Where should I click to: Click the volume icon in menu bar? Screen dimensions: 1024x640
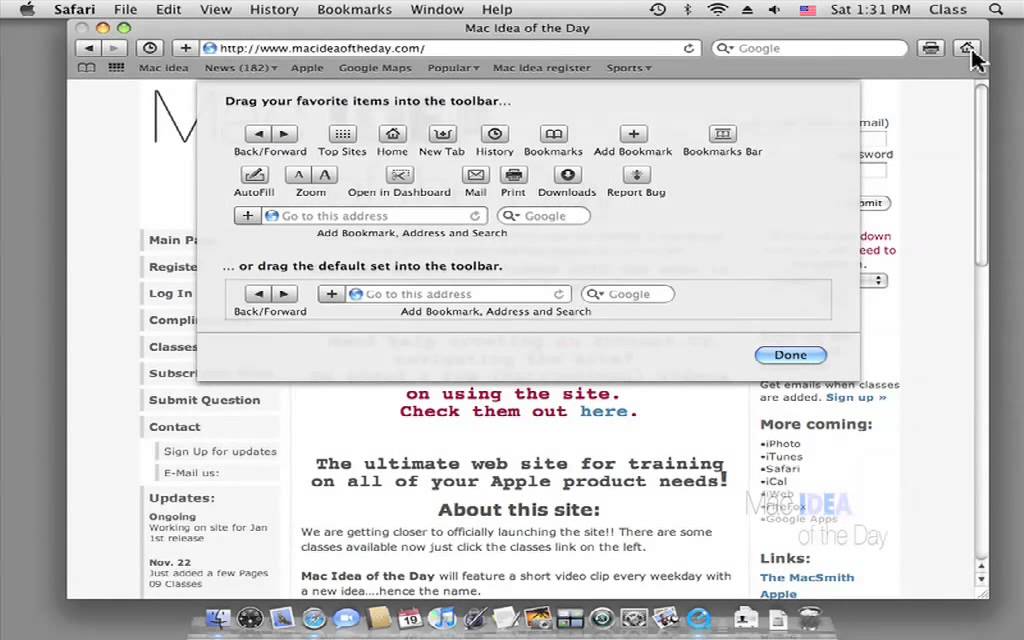[775, 10]
